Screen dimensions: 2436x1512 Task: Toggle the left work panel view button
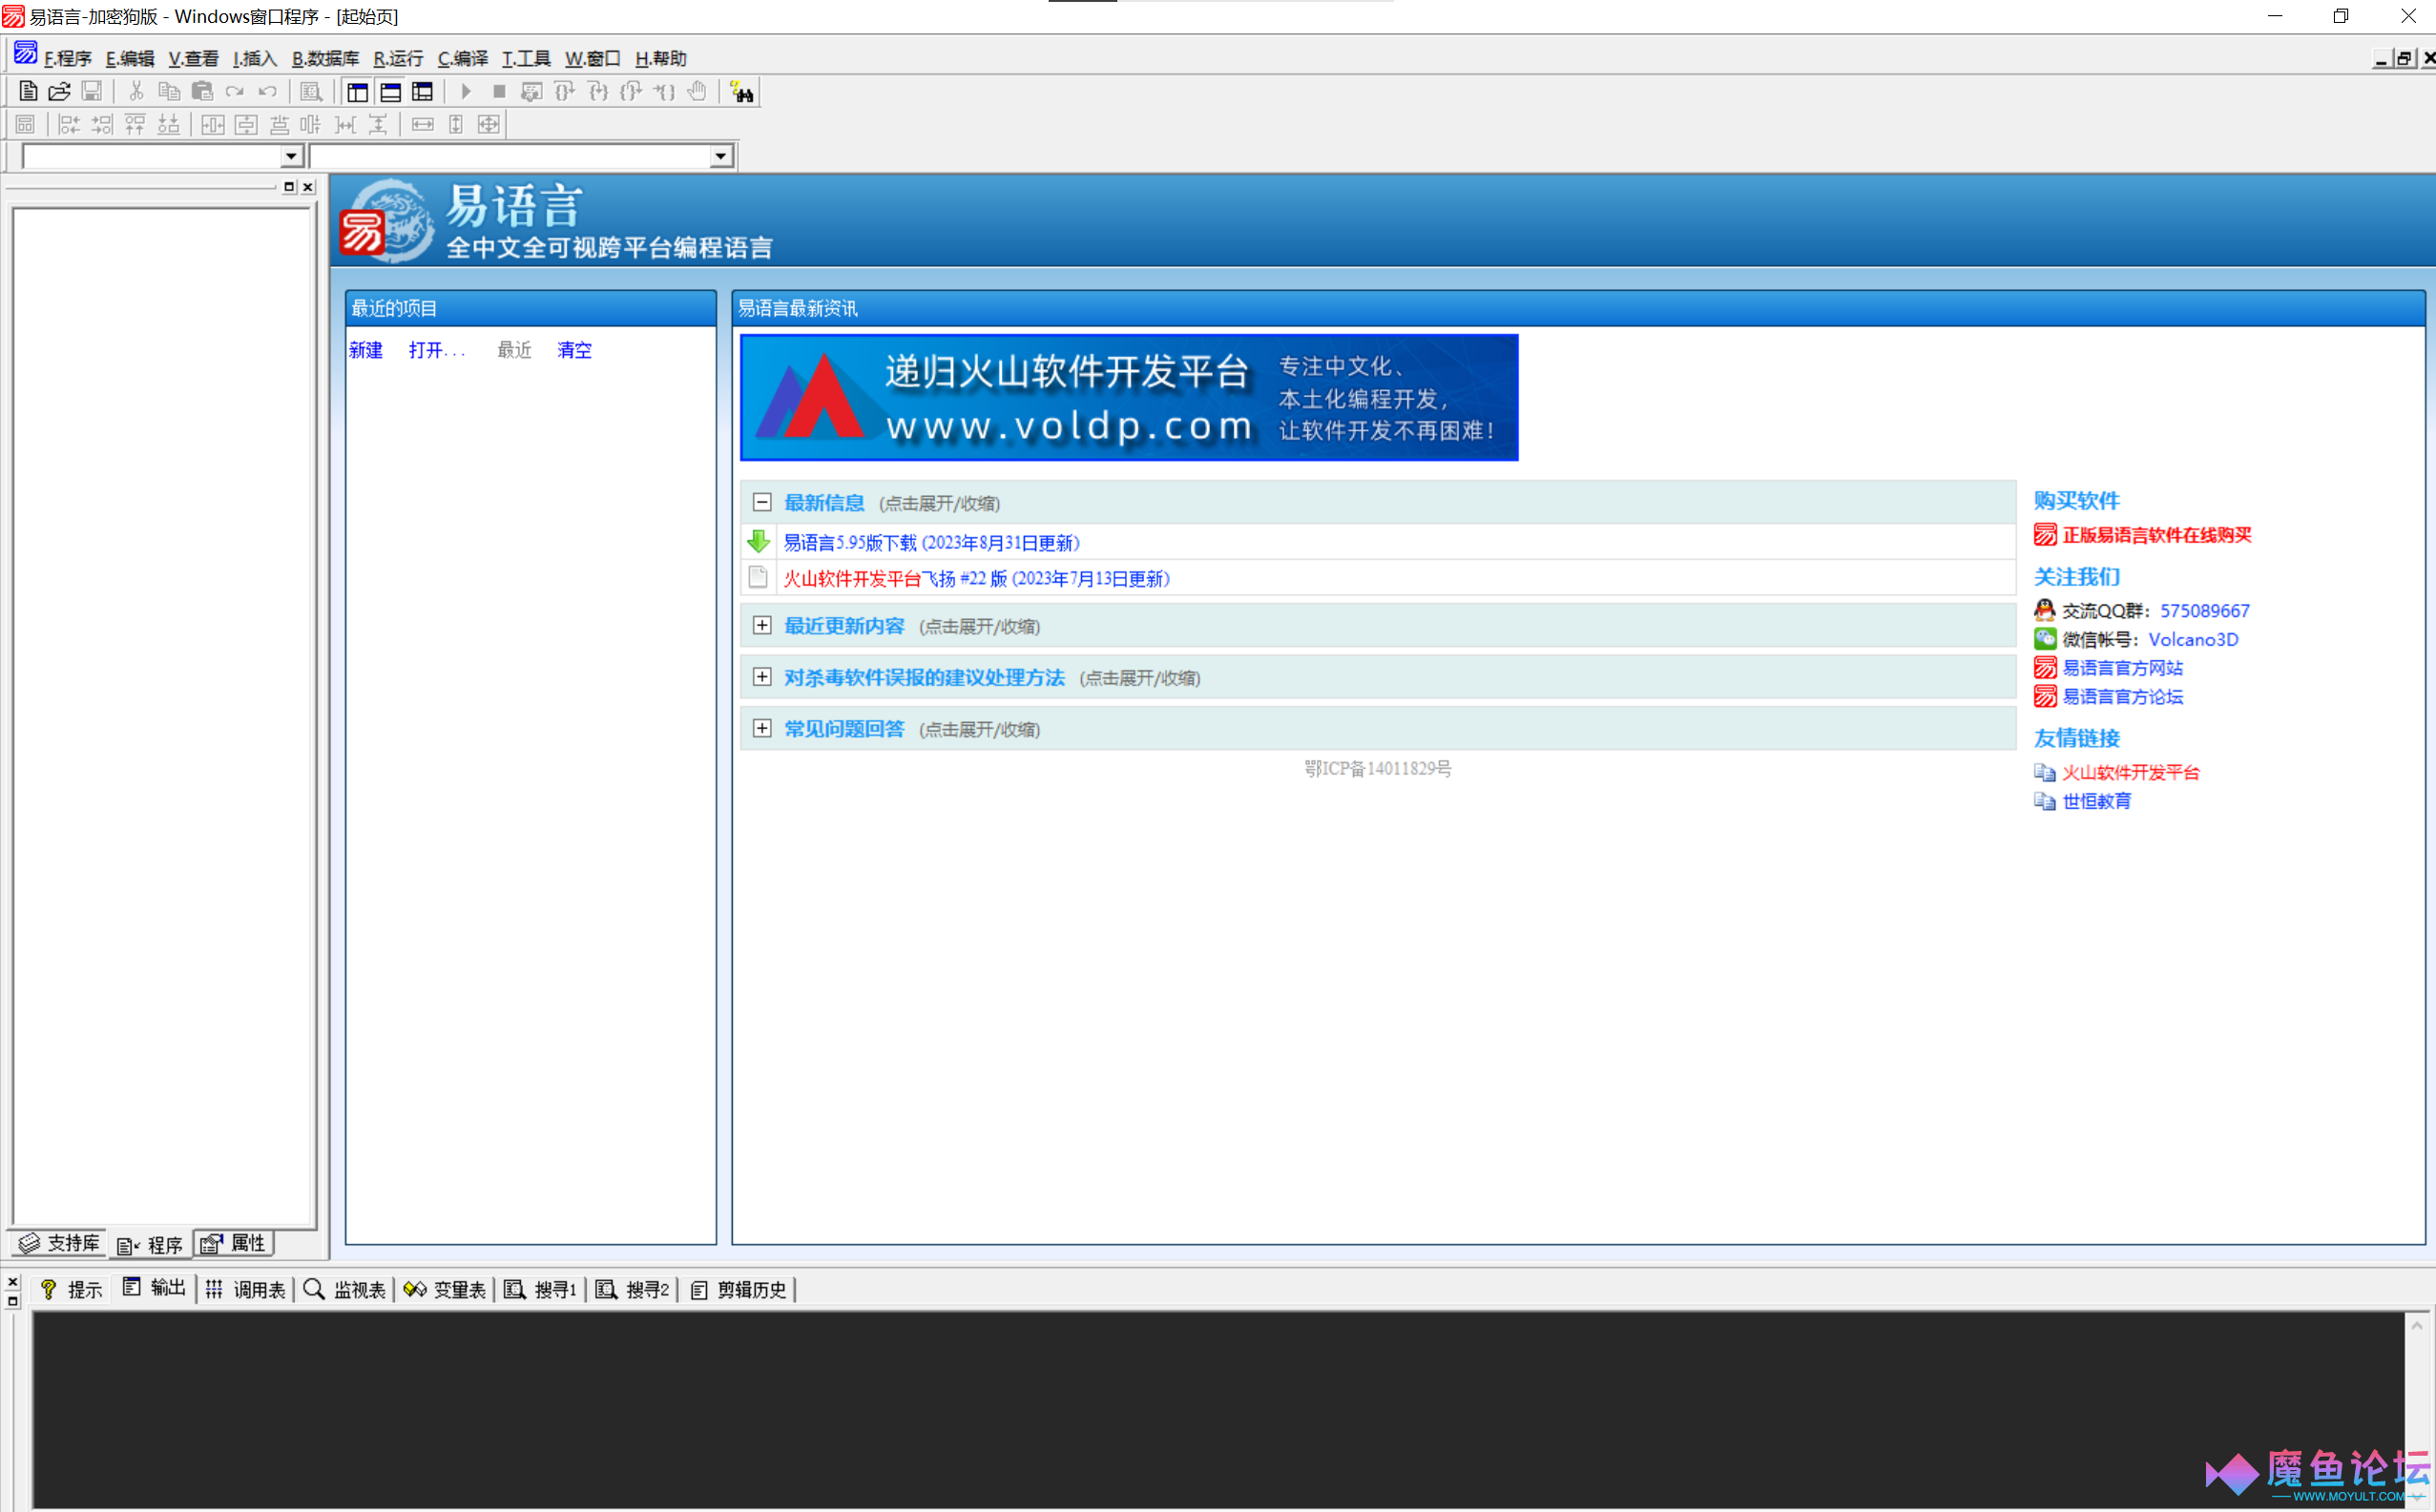click(357, 92)
